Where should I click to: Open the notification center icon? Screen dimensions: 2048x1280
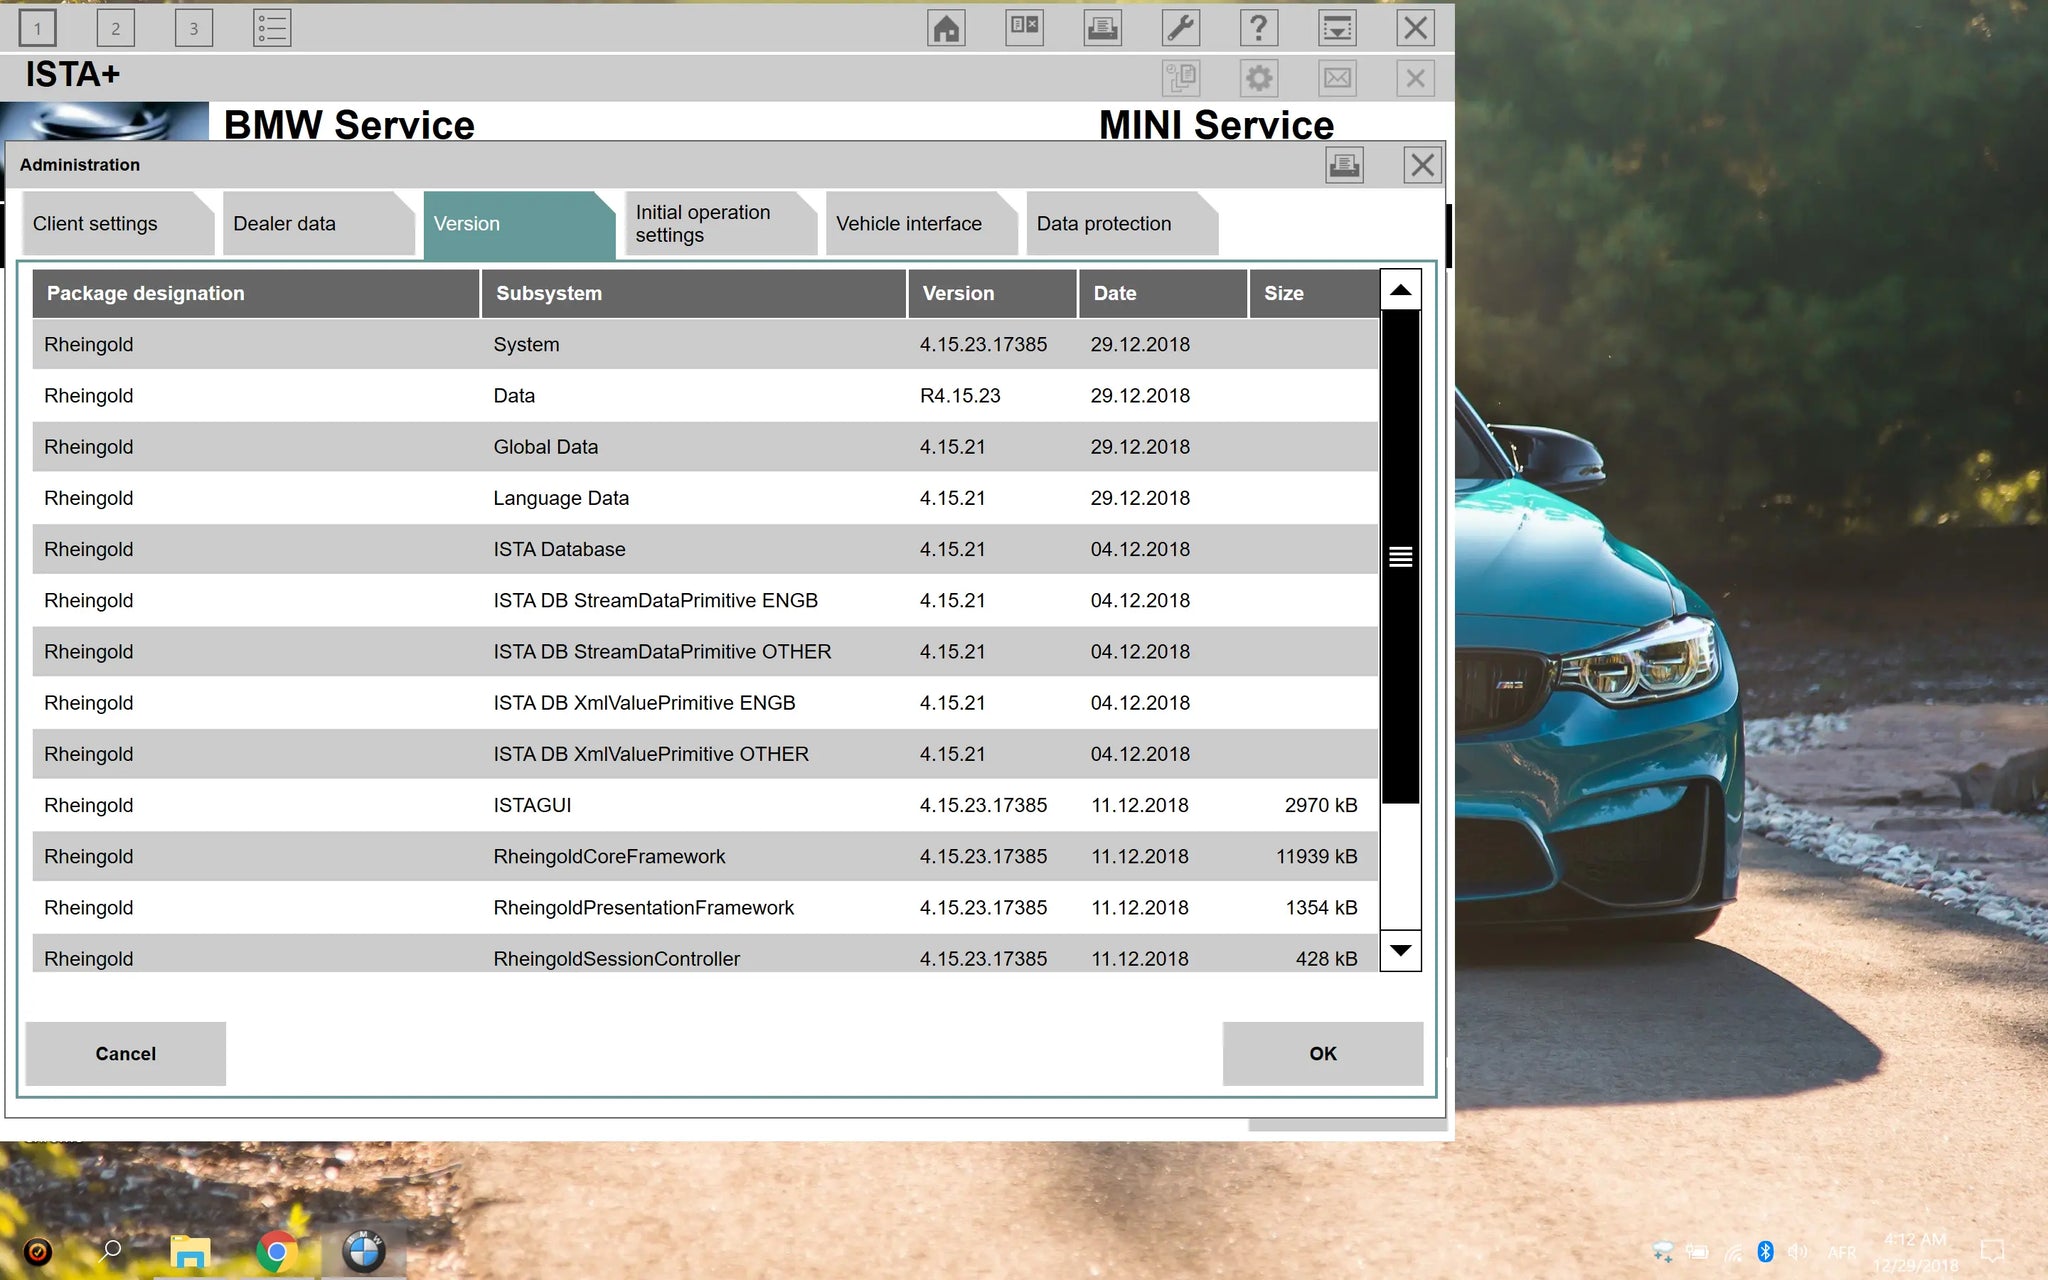pyautogui.click(x=1992, y=1251)
